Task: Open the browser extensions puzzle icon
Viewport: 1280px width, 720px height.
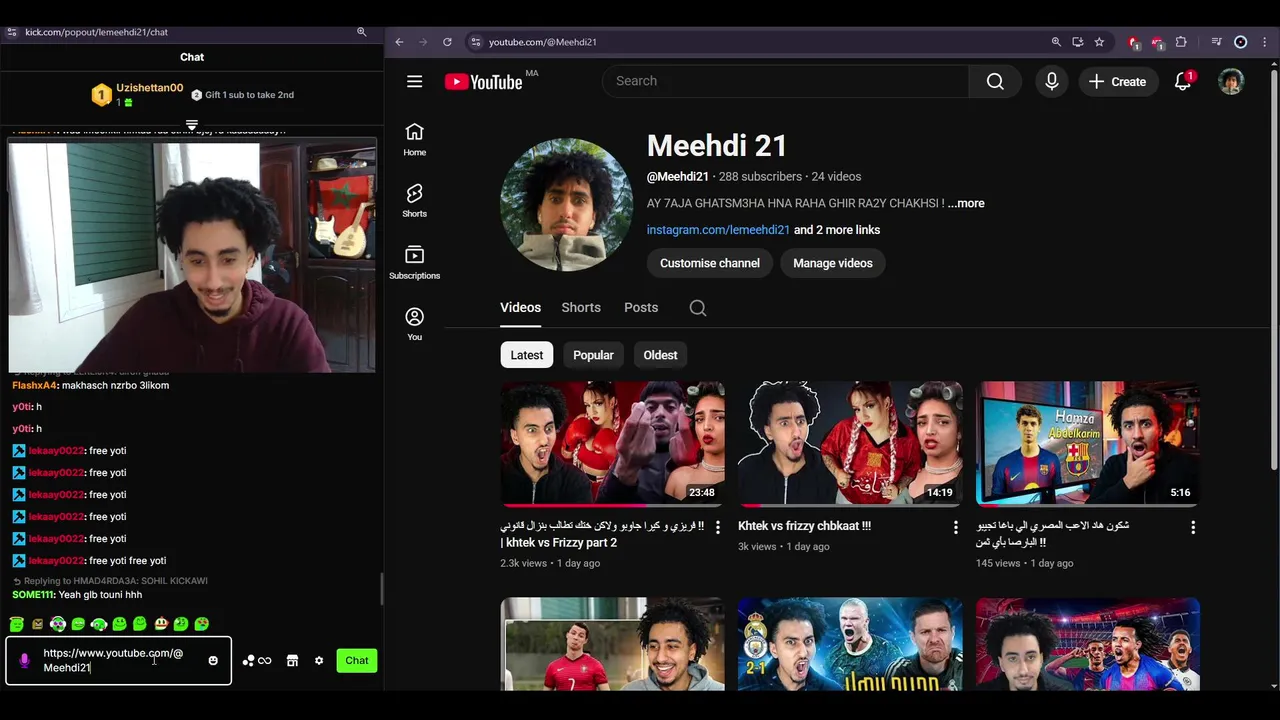Action: (1181, 42)
